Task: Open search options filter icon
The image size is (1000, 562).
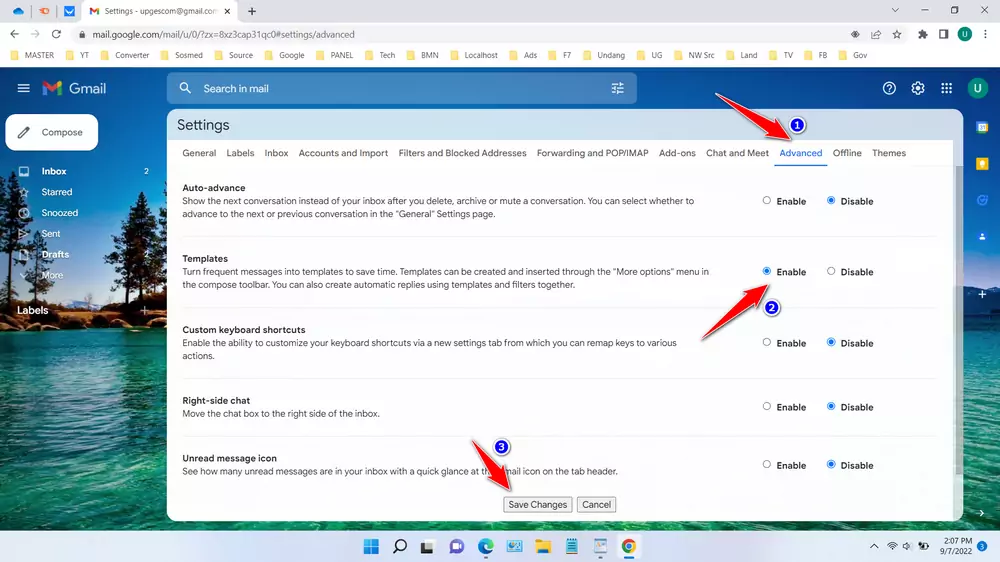Action: click(617, 89)
